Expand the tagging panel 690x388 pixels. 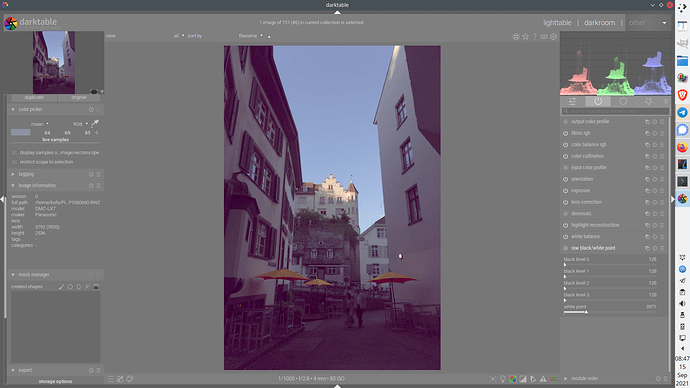pos(13,174)
